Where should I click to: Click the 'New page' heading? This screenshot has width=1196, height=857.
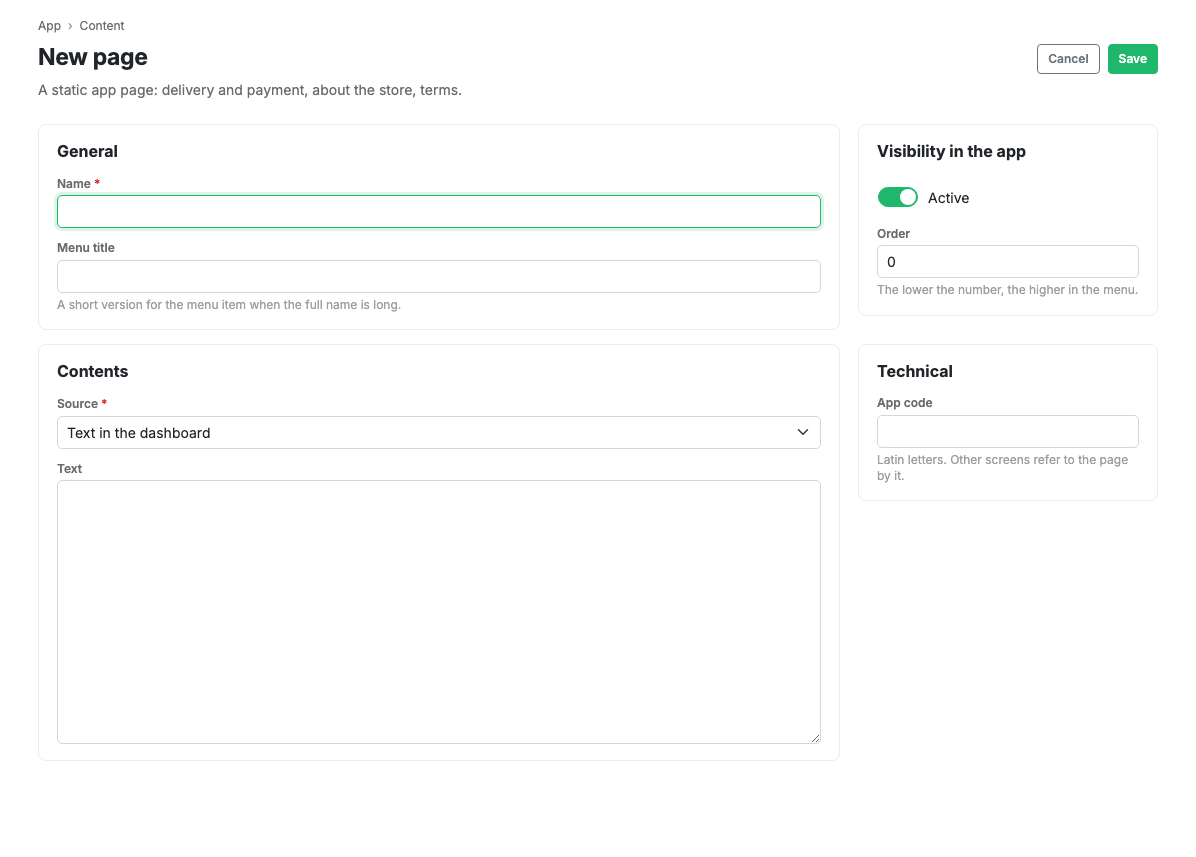[93, 57]
